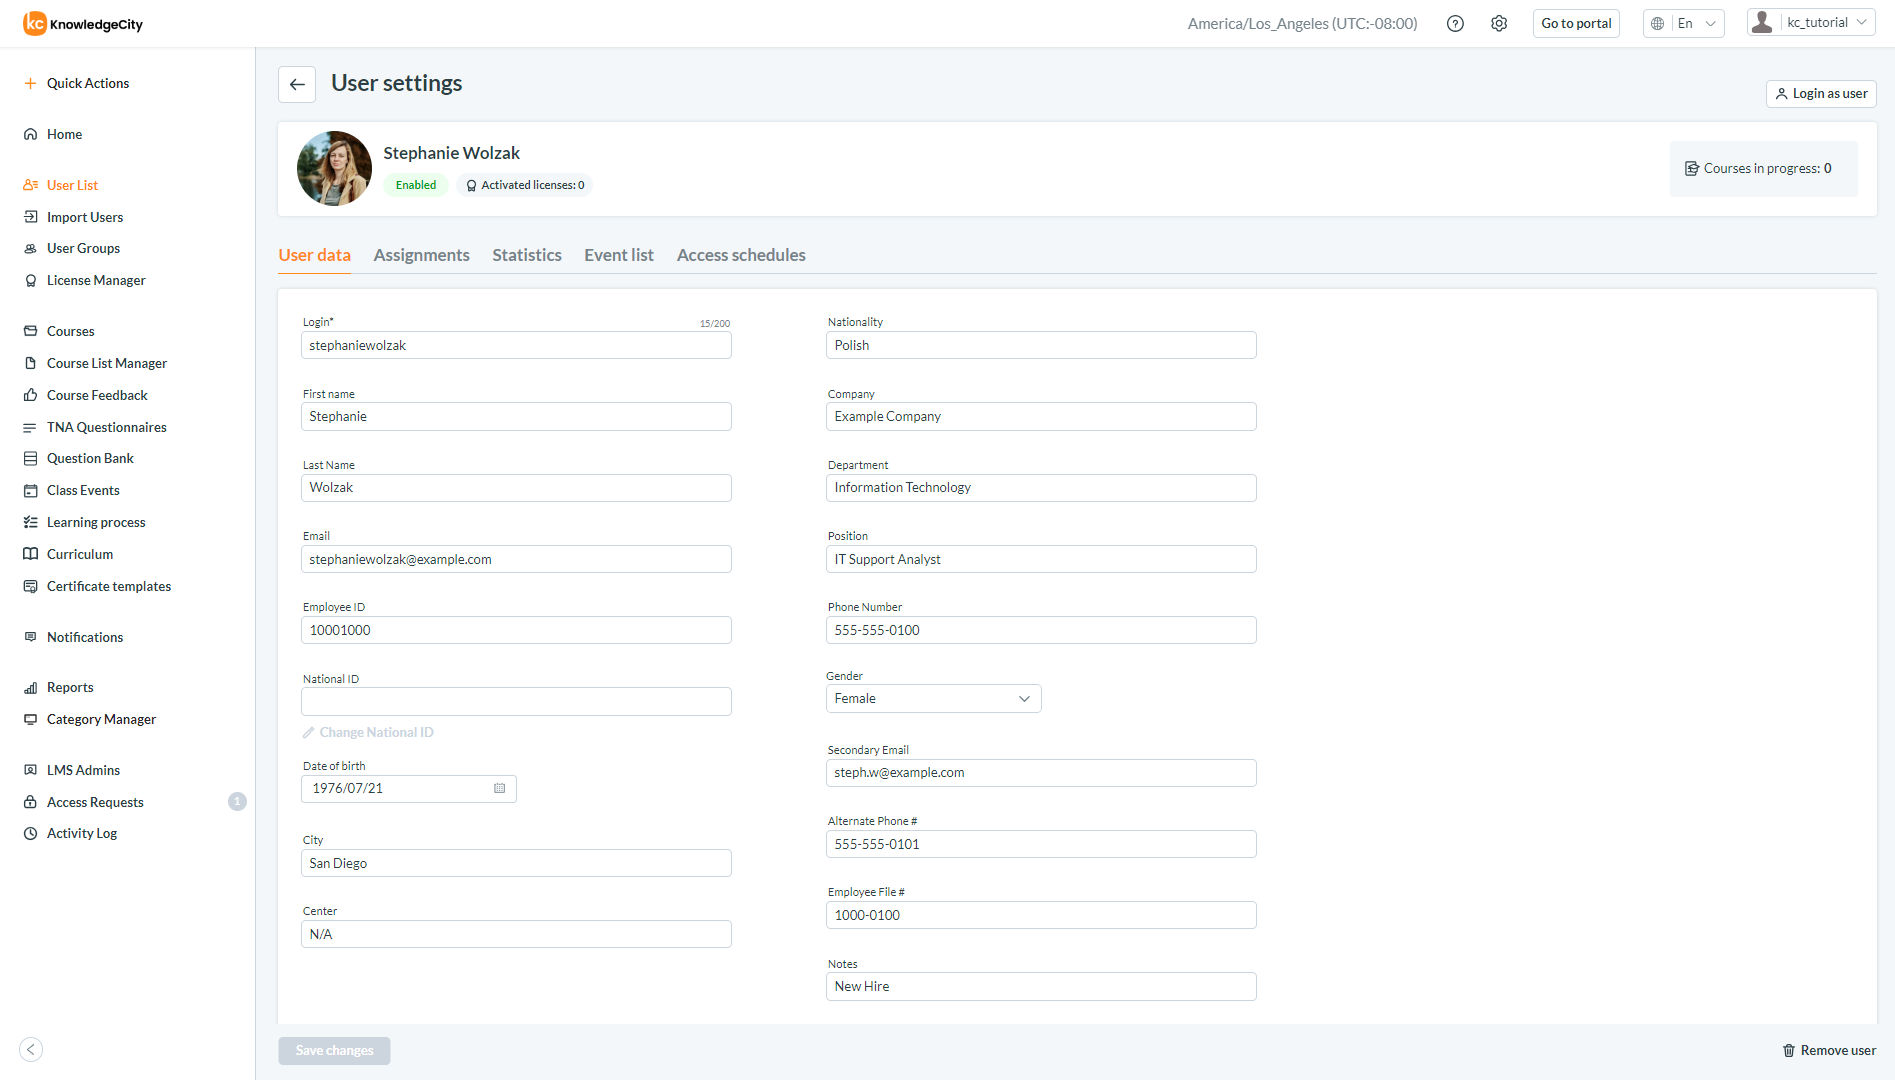
Task: Click the Go to portal button
Action: click(1576, 24)
